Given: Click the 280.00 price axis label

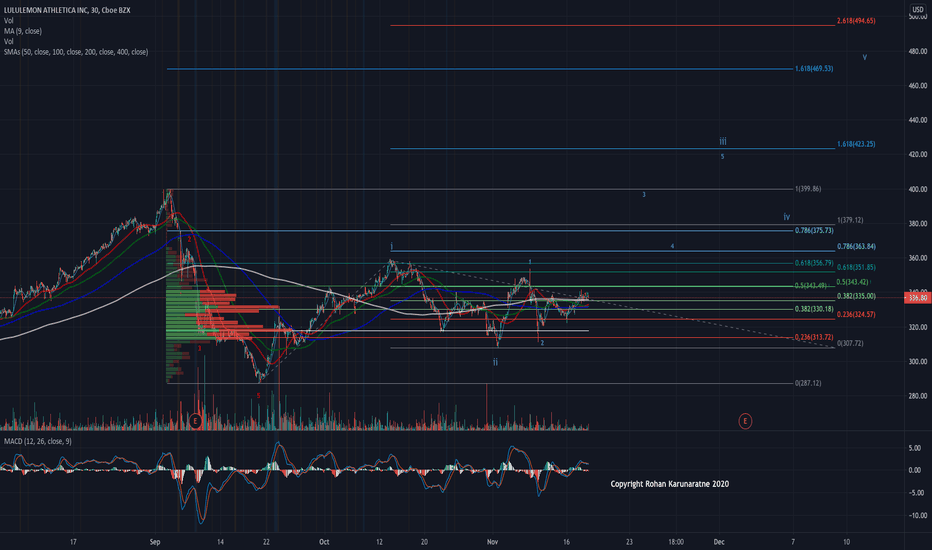Looking at the screenshot, I should (918, 396).
